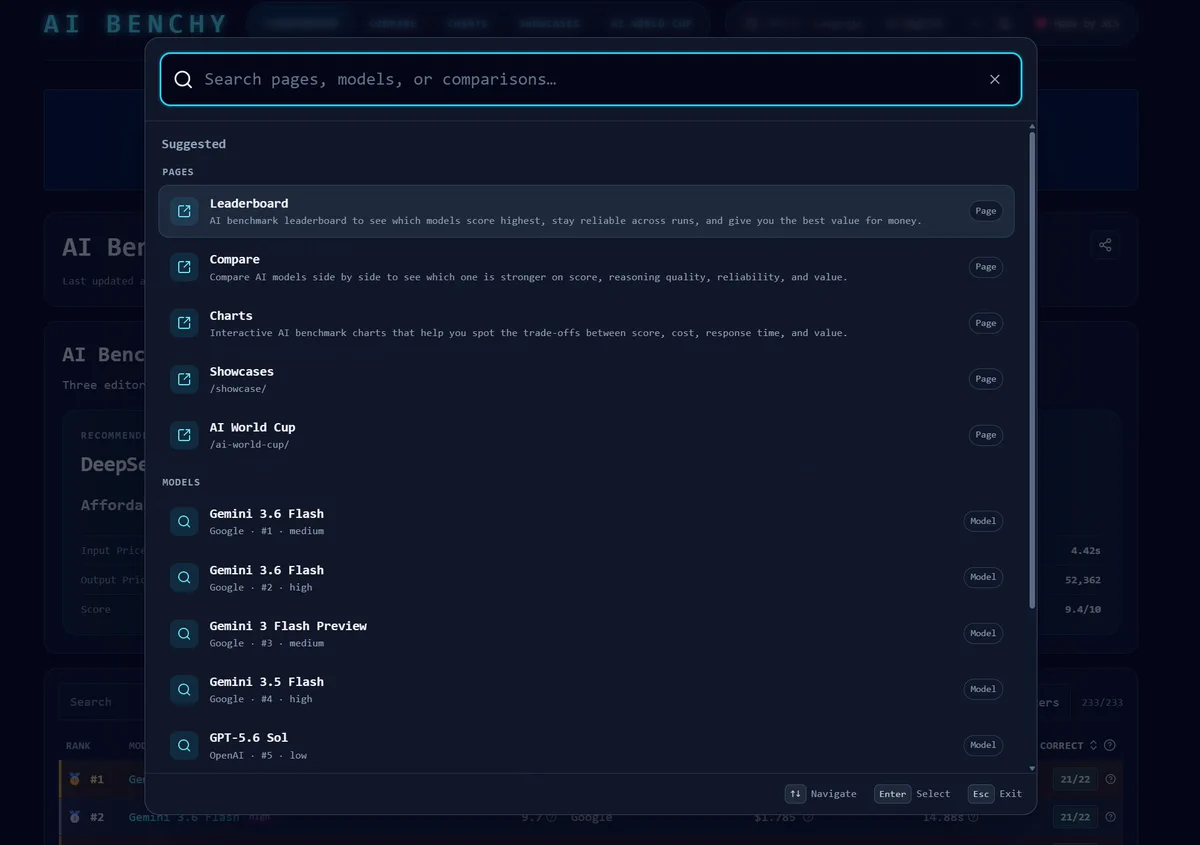Open the AI World Cup page result

(586, 435)
